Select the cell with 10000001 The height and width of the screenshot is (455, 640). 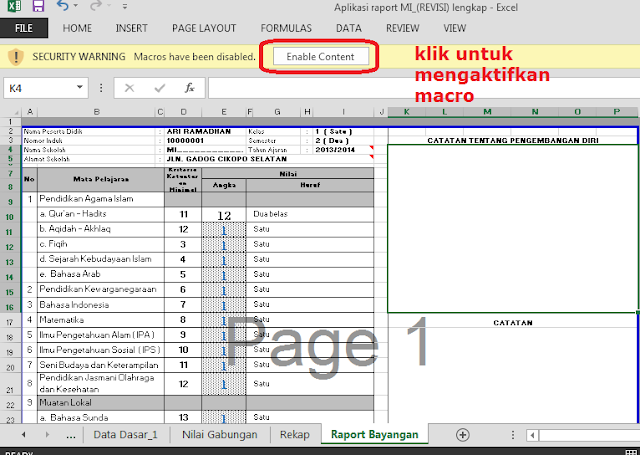(x=203, y=141)
